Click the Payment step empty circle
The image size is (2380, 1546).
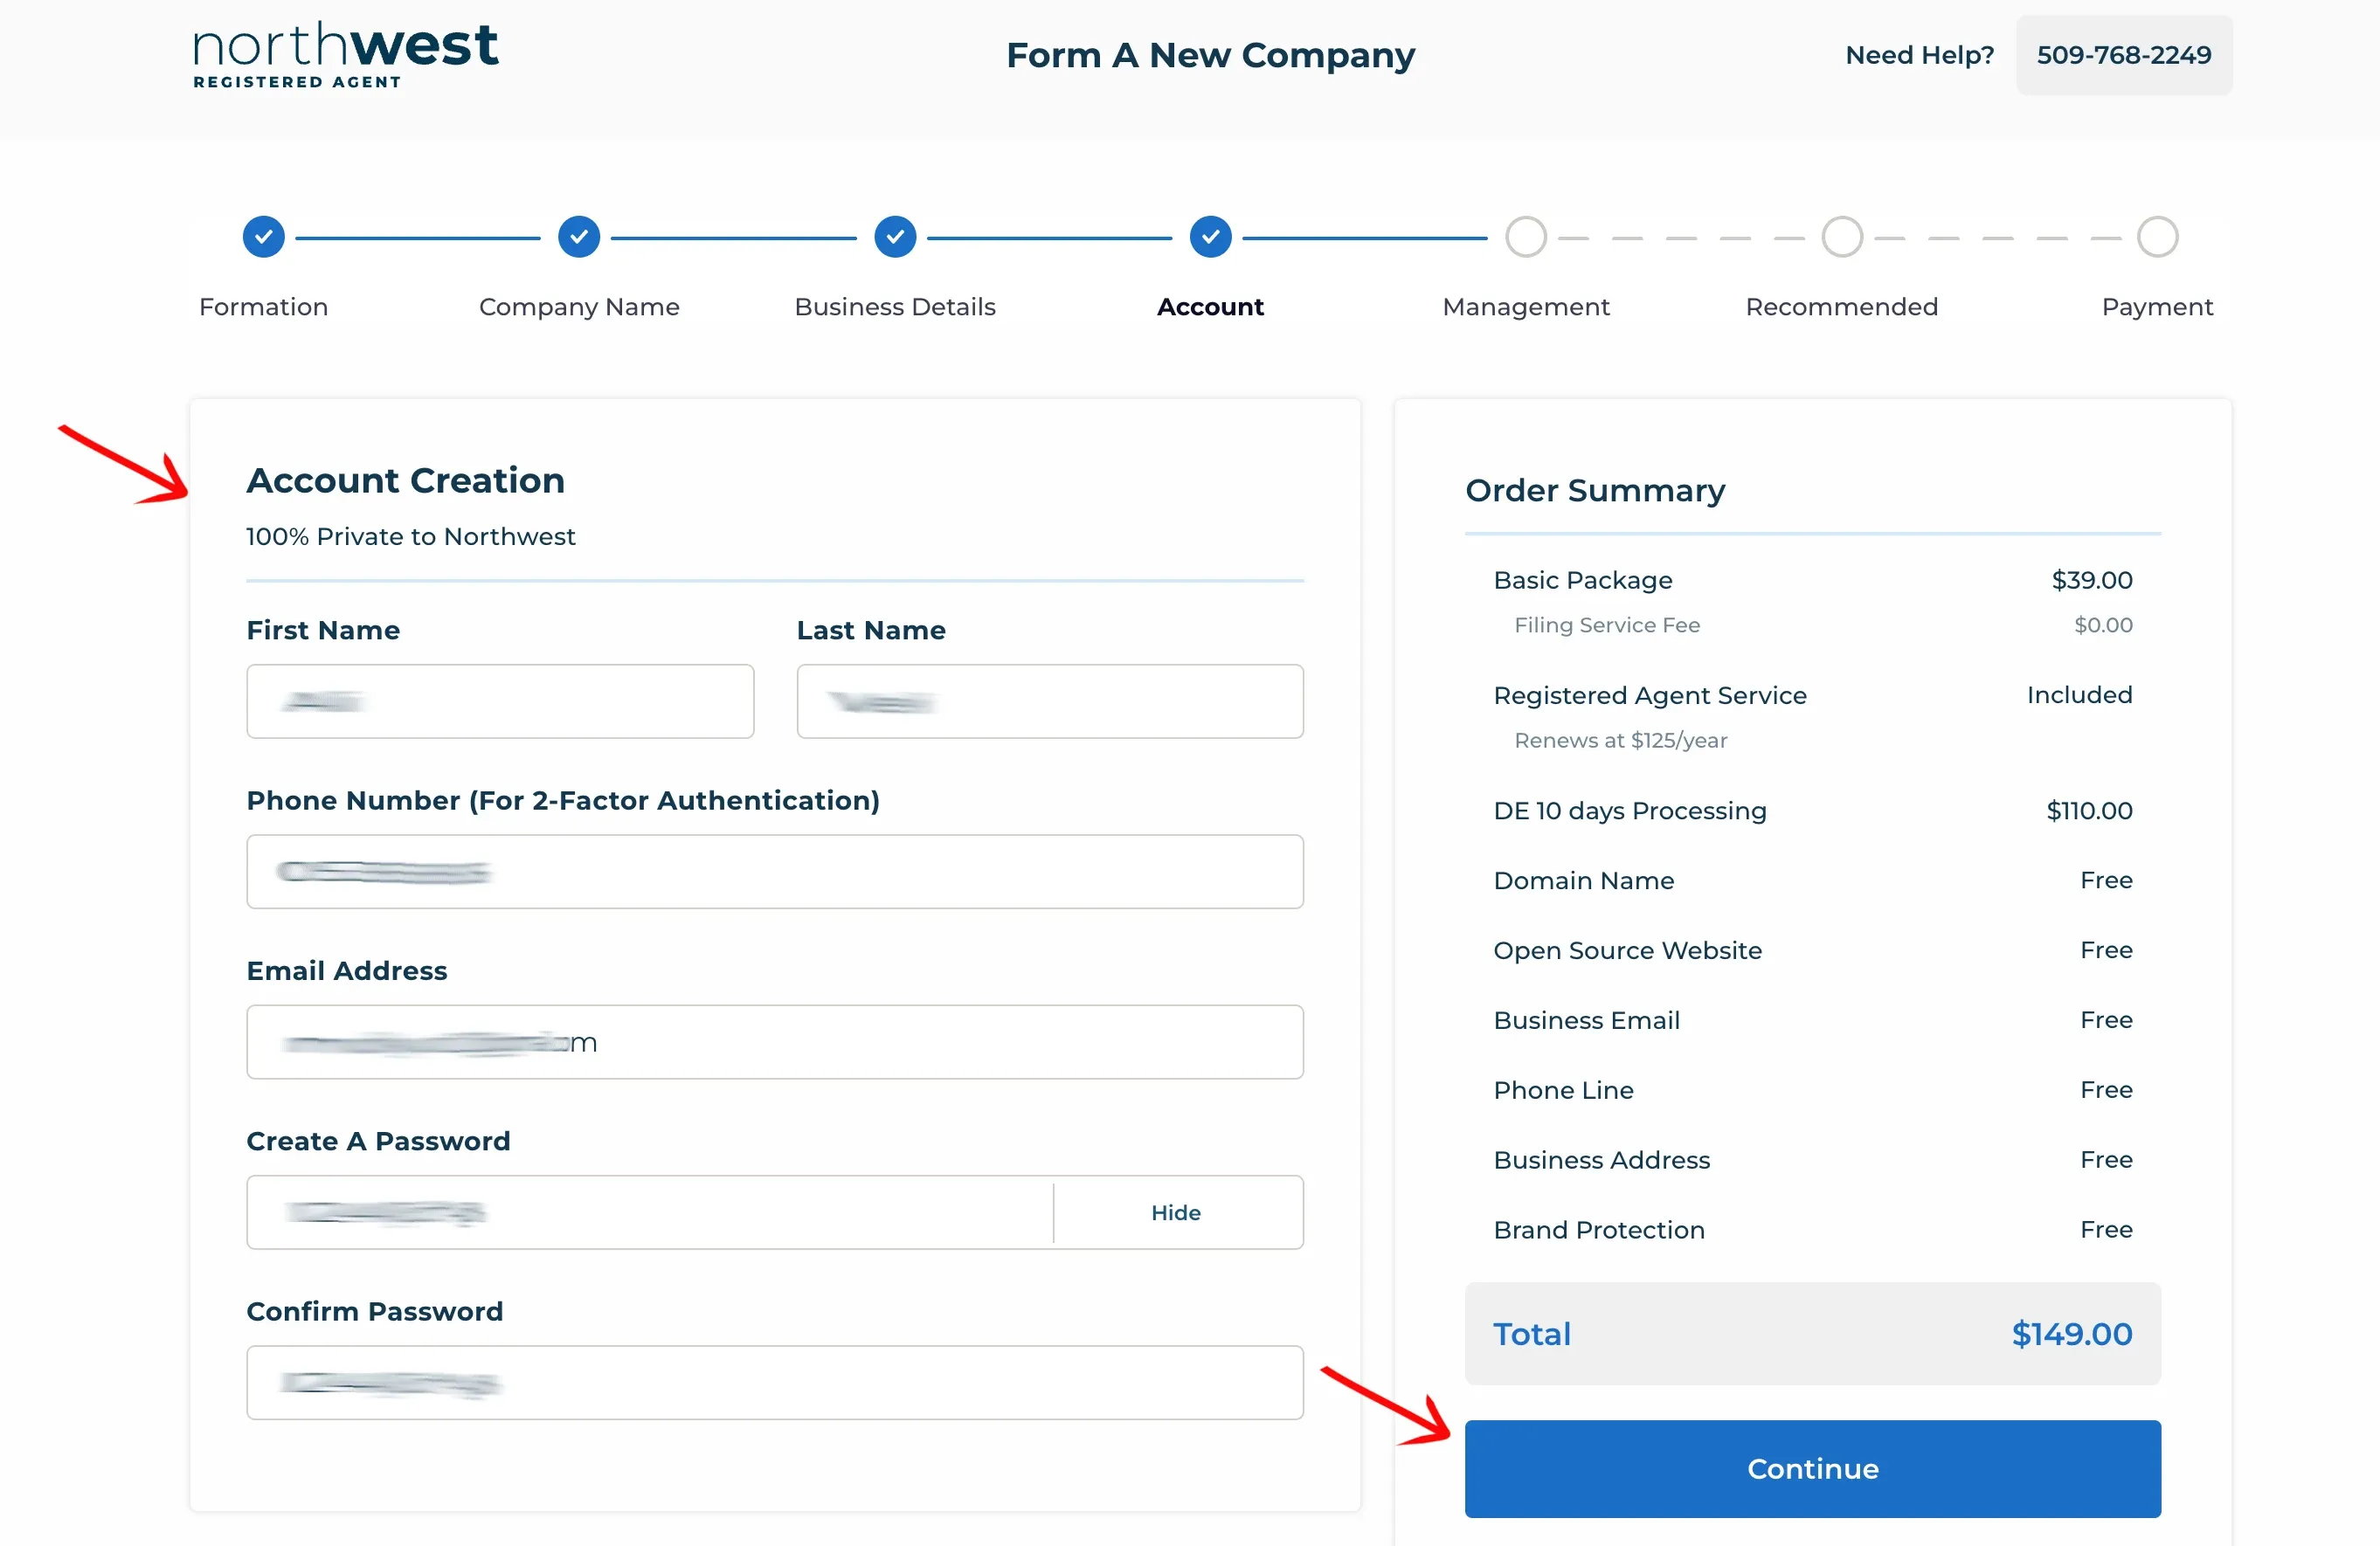(2157, 237)
